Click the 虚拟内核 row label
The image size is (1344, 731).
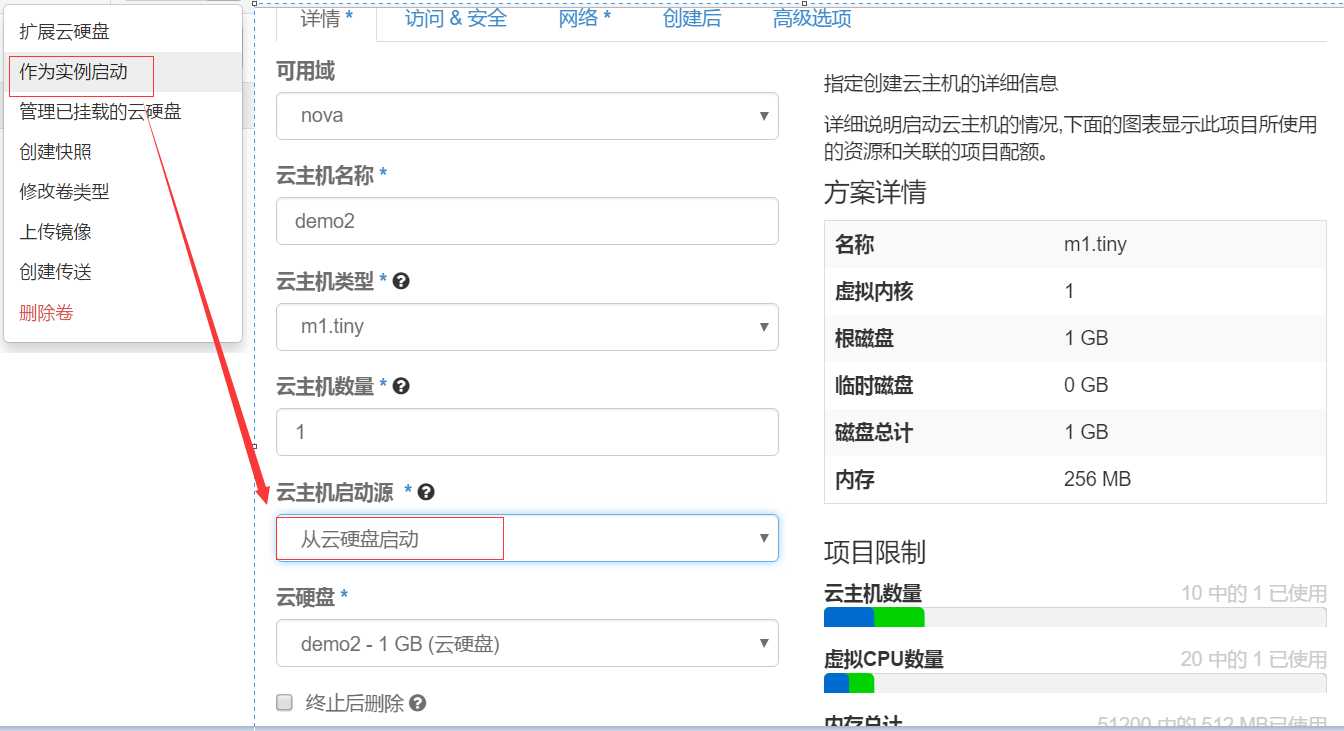tap(874, 292)
